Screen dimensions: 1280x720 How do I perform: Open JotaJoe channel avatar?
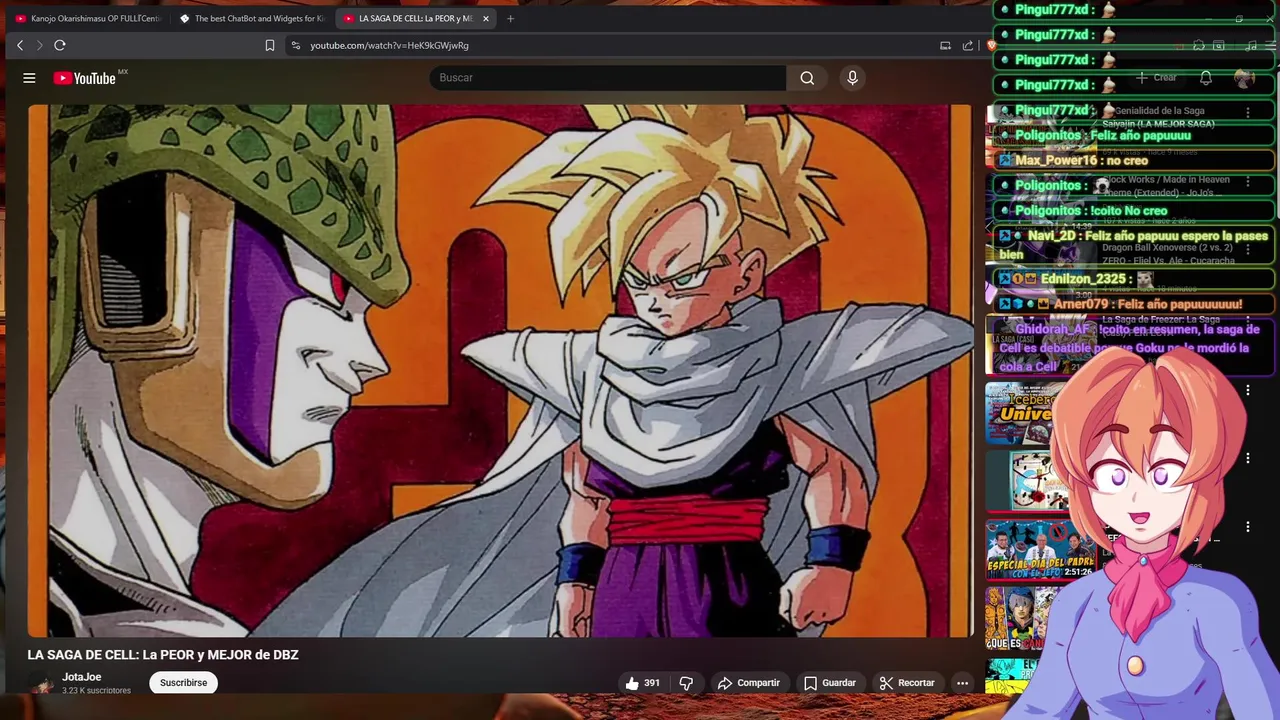42,684
